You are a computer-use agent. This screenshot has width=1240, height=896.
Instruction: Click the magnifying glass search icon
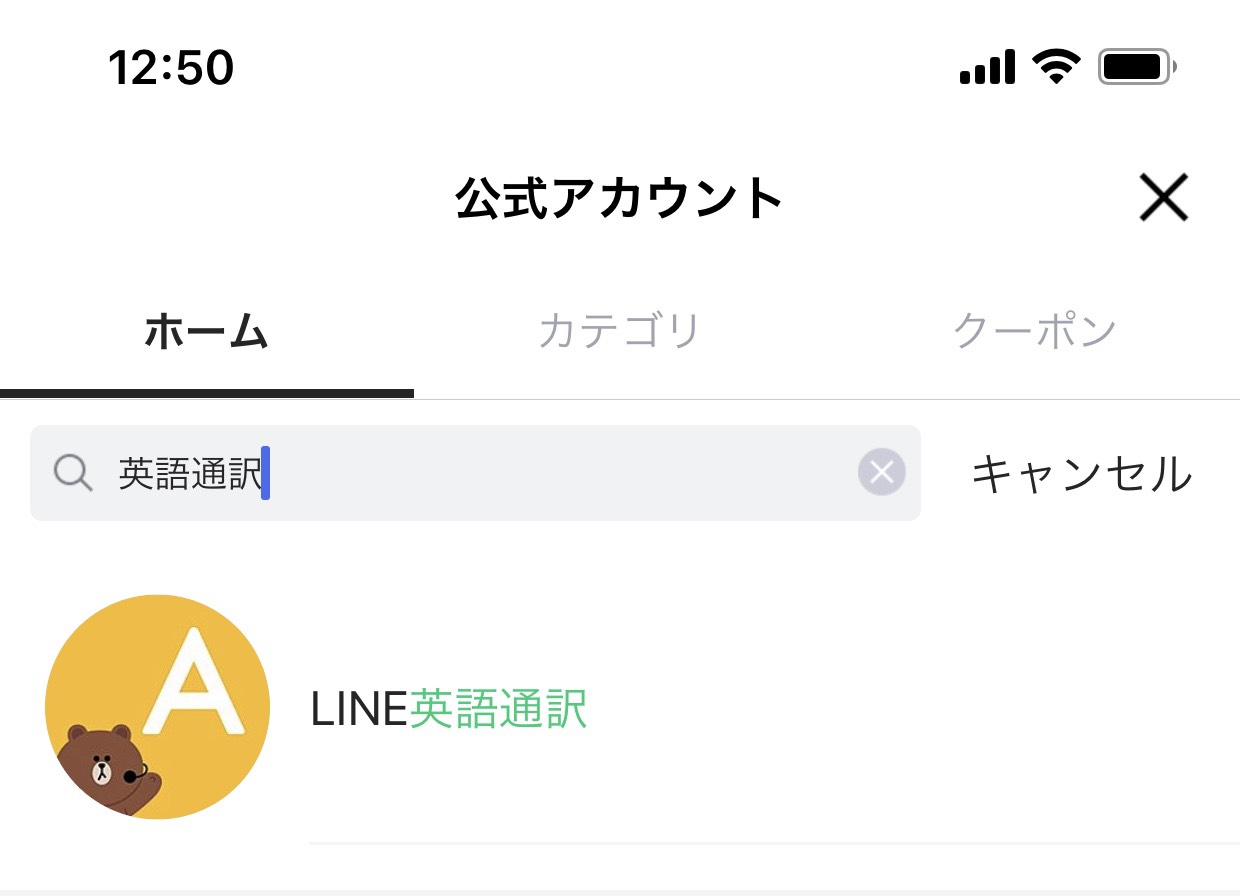[x=73, y=473]
